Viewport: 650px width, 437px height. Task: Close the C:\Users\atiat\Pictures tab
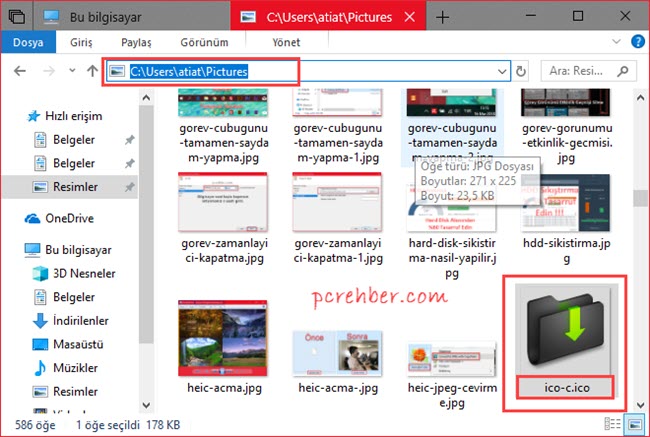pyautogui.click(x=410, y=17)
